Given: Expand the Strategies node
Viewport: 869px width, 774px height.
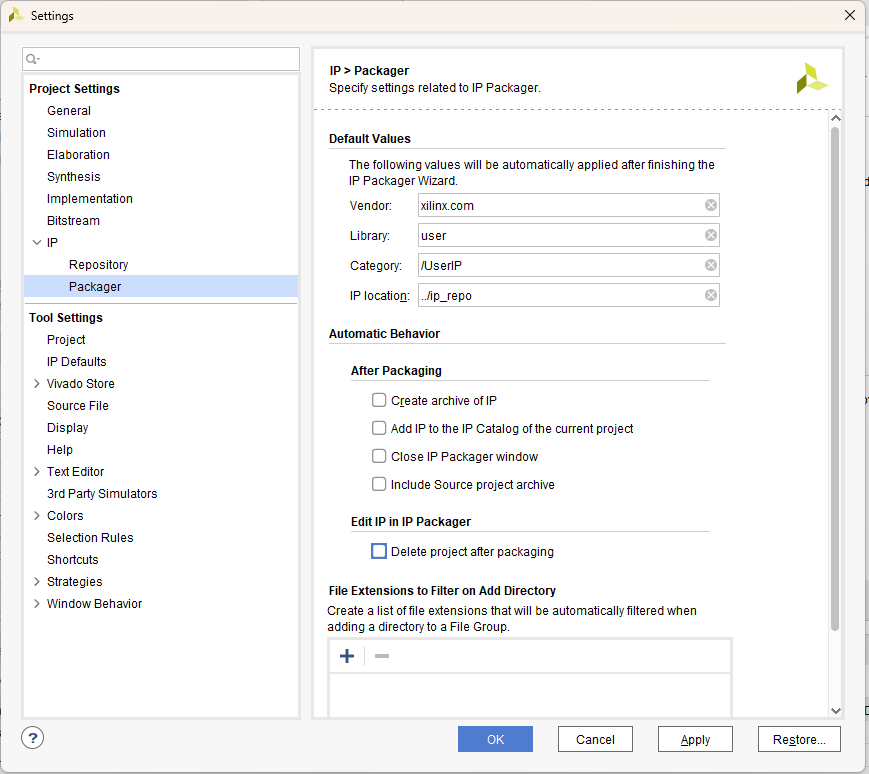Looking at the screenshot, I should pyautogui.click(x=37, y=581).
